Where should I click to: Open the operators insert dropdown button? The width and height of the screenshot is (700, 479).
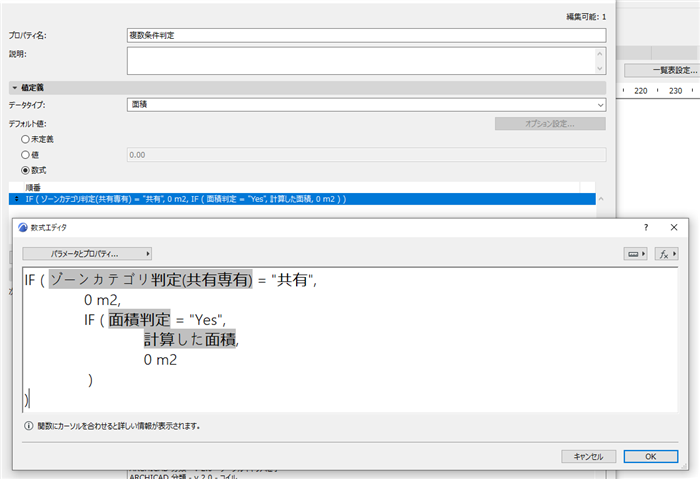pyautogui.click(x=635, y=254)
